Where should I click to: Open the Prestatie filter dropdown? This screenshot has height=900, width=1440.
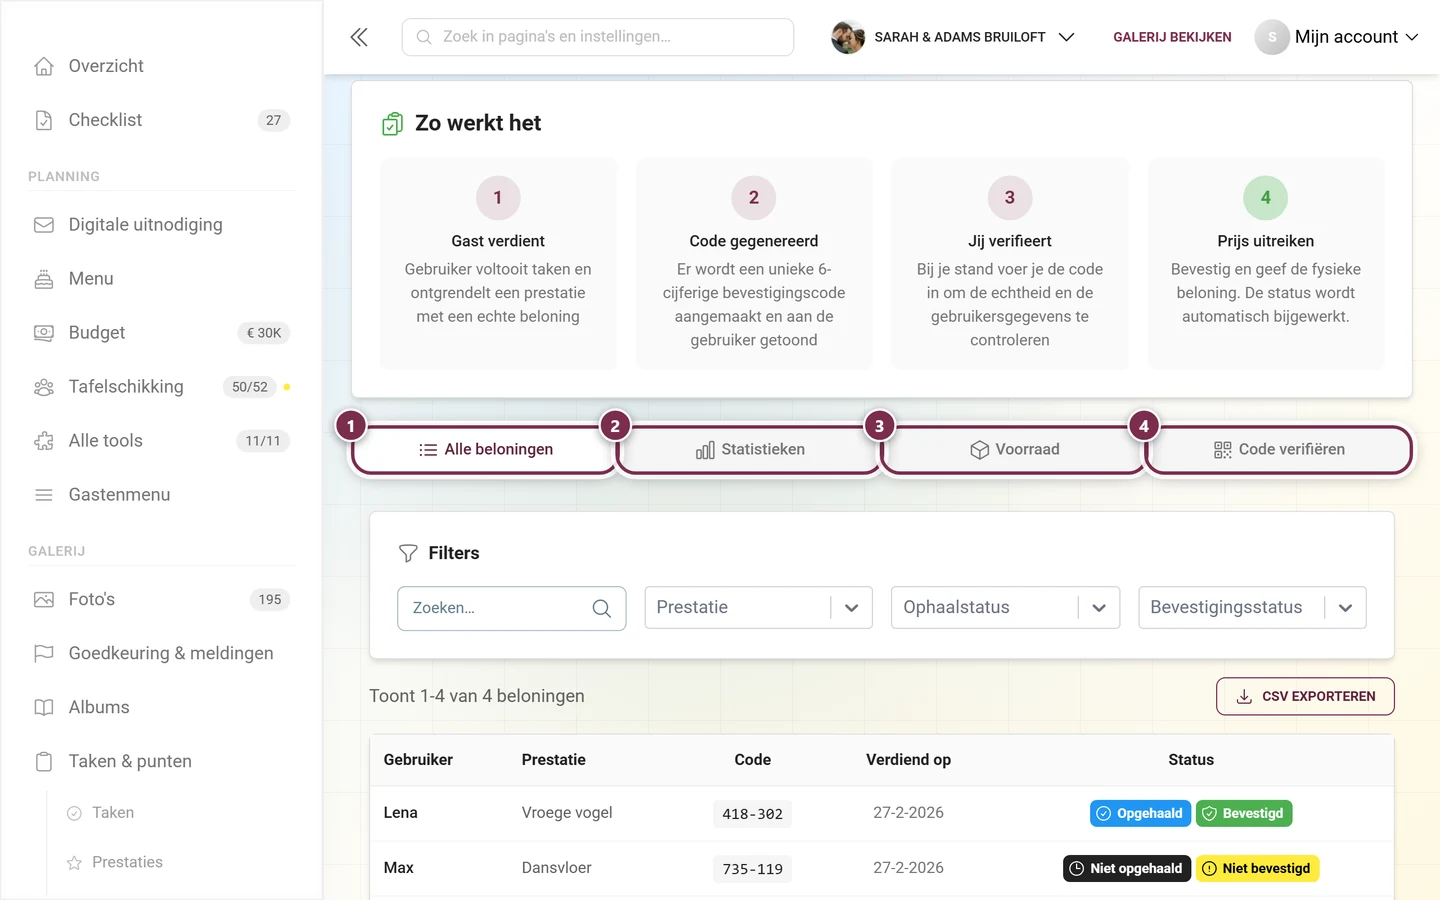[758, 607]
